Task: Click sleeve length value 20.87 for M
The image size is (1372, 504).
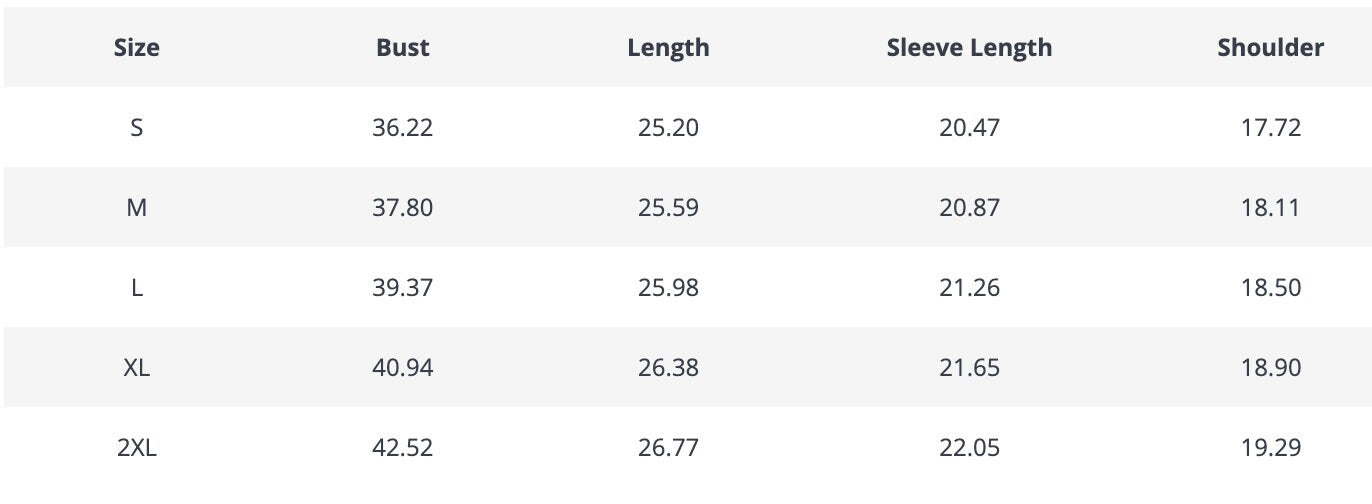Action: pos(969,208)
